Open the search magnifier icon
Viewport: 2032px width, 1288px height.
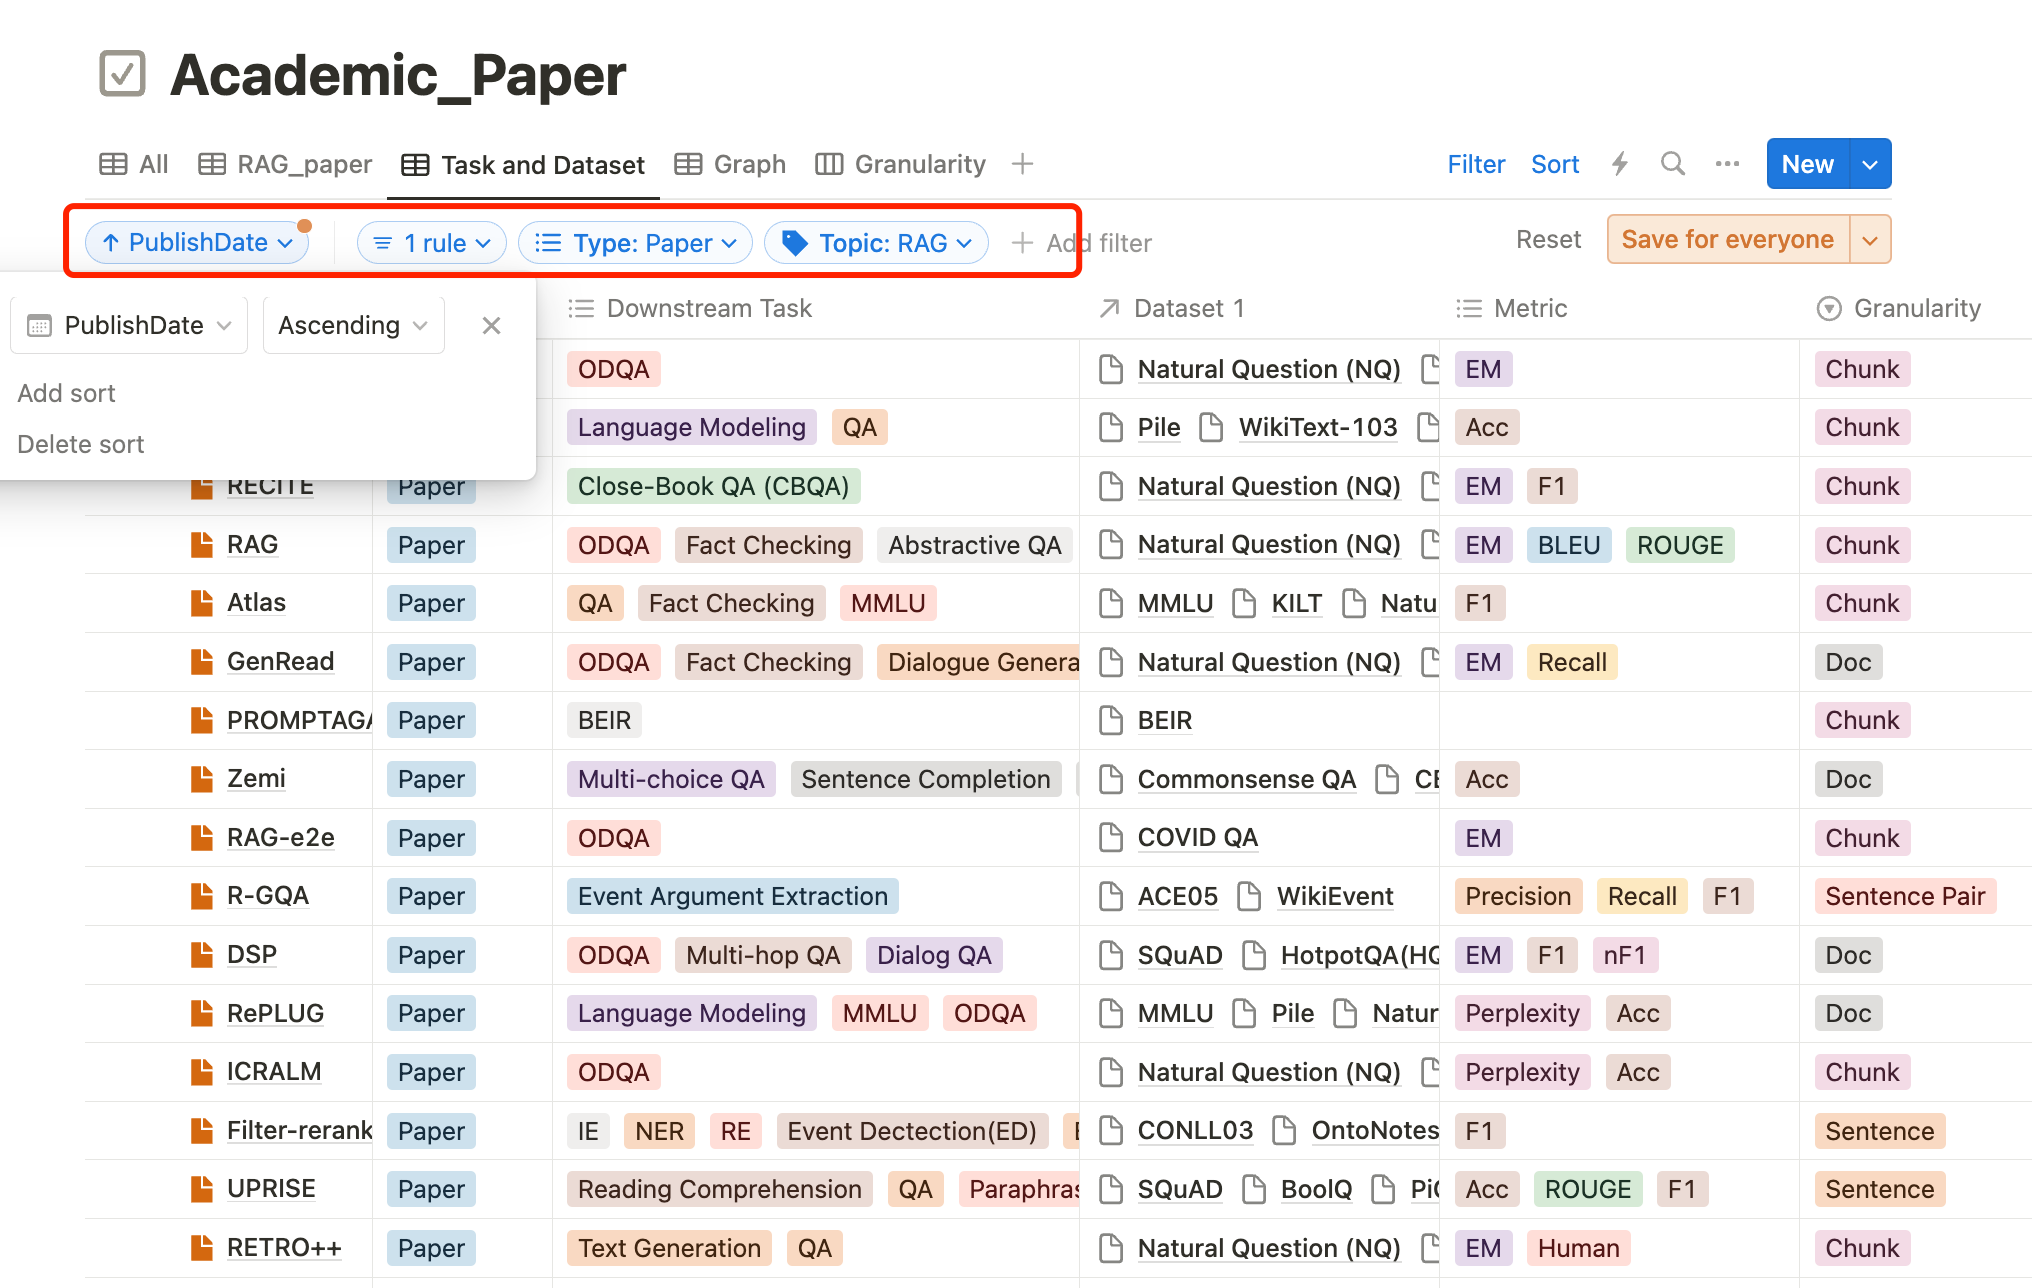click(x=1673, y=164)
